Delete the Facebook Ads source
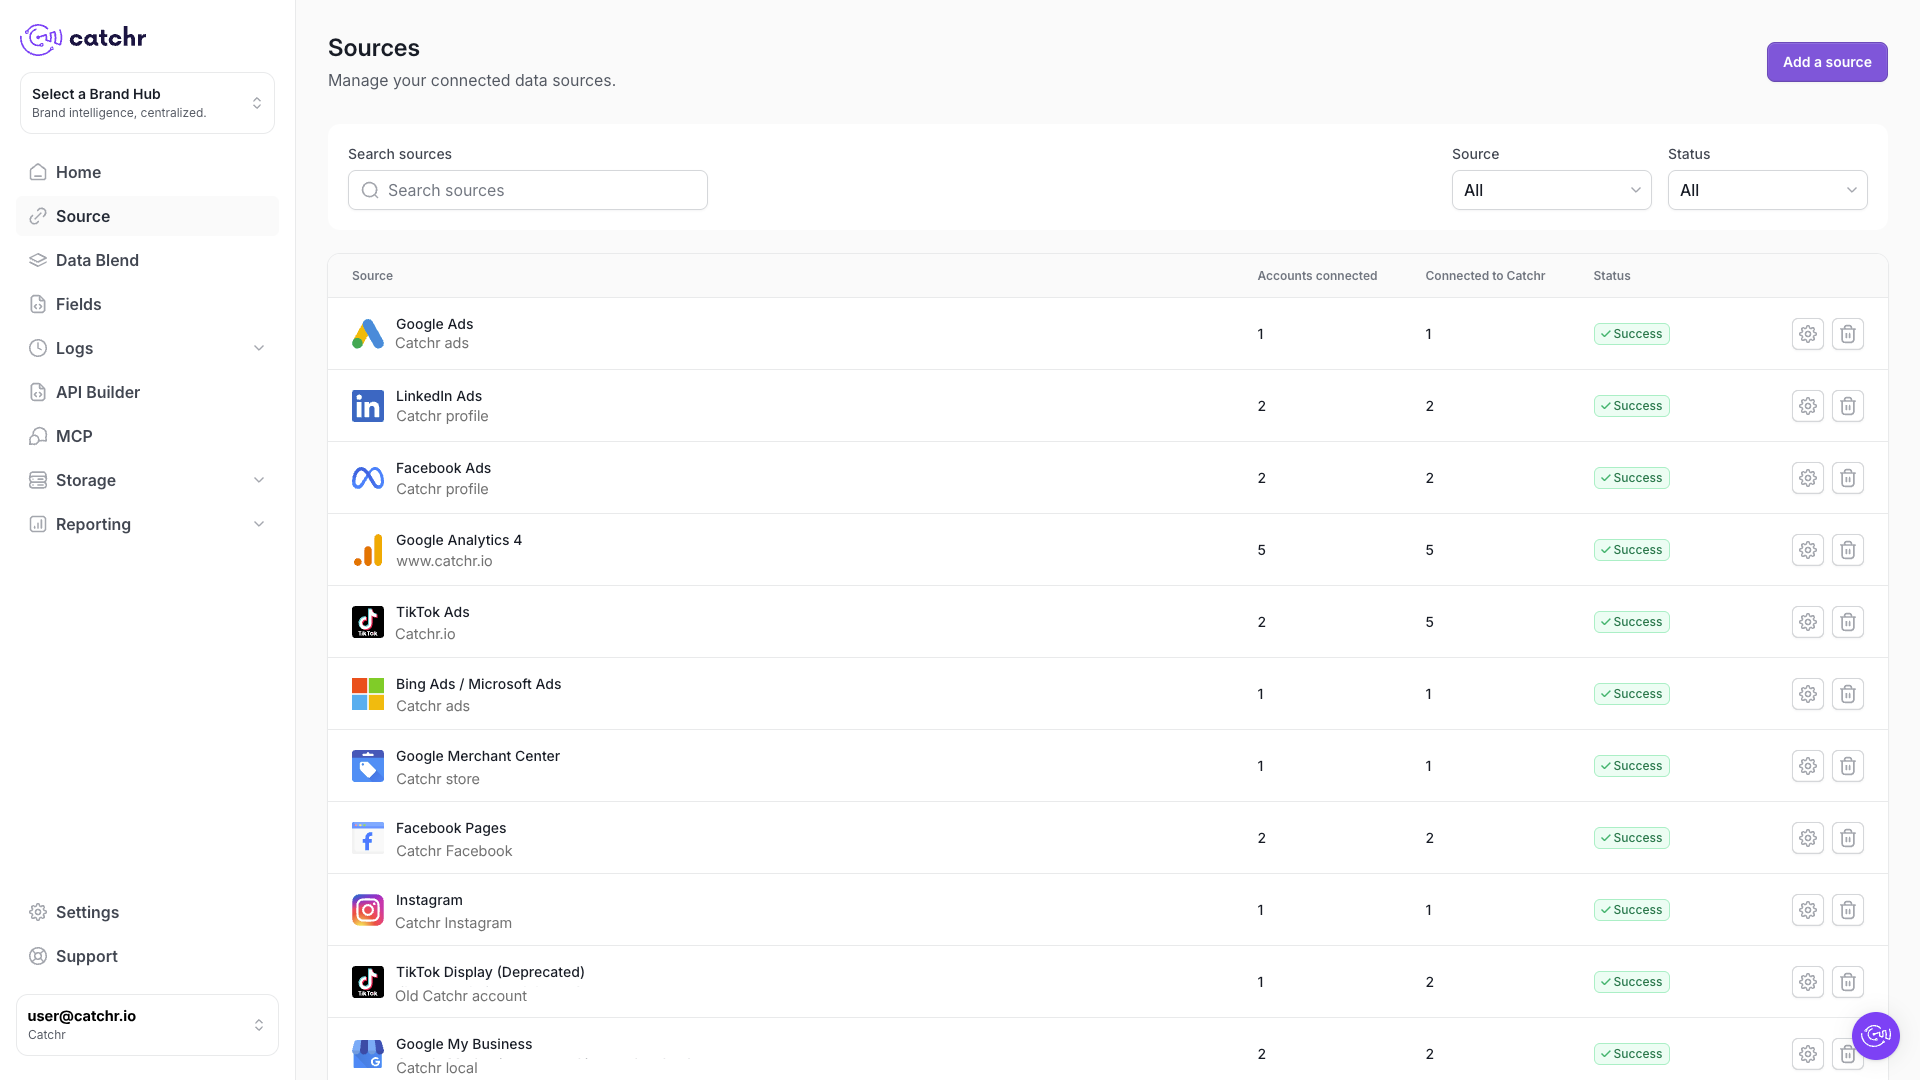This screenshot has width=1920, height=1080. (1848, 478)
